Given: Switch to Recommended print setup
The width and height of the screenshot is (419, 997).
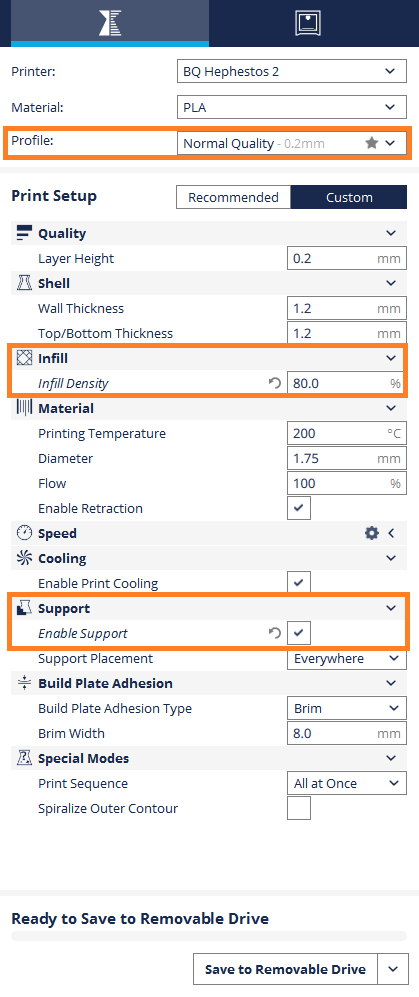Looking at the screenshot, I should pyautogui.click(x=233, y=197).
